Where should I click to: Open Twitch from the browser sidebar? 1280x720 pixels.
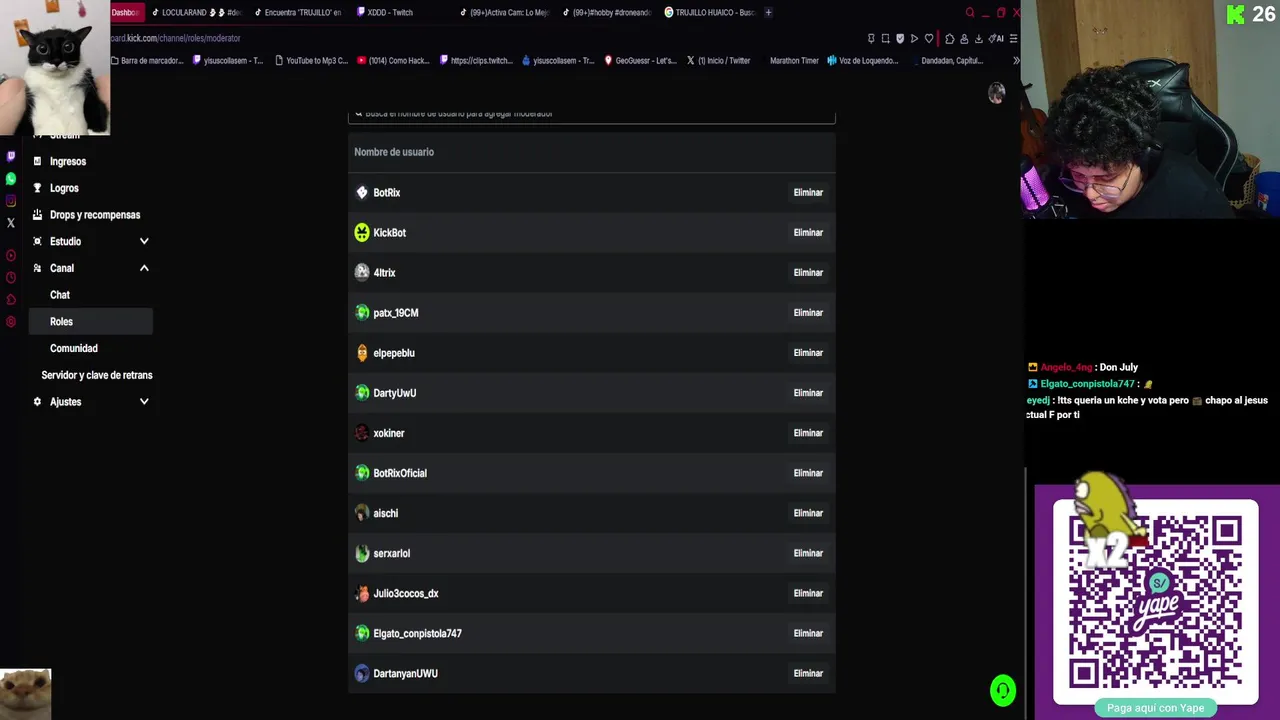pos(11,157)
